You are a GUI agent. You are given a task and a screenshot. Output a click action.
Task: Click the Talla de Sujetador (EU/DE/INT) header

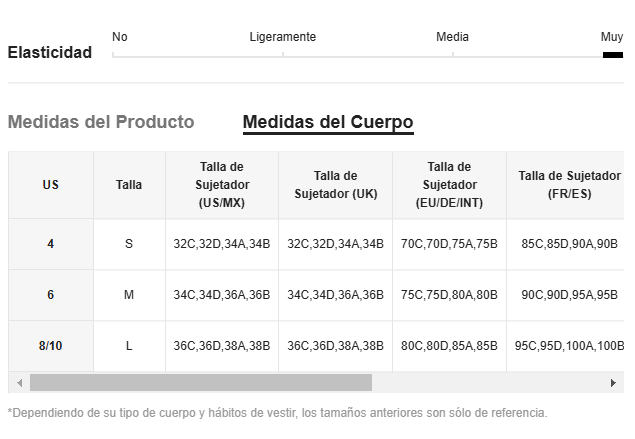click(449, 185)
